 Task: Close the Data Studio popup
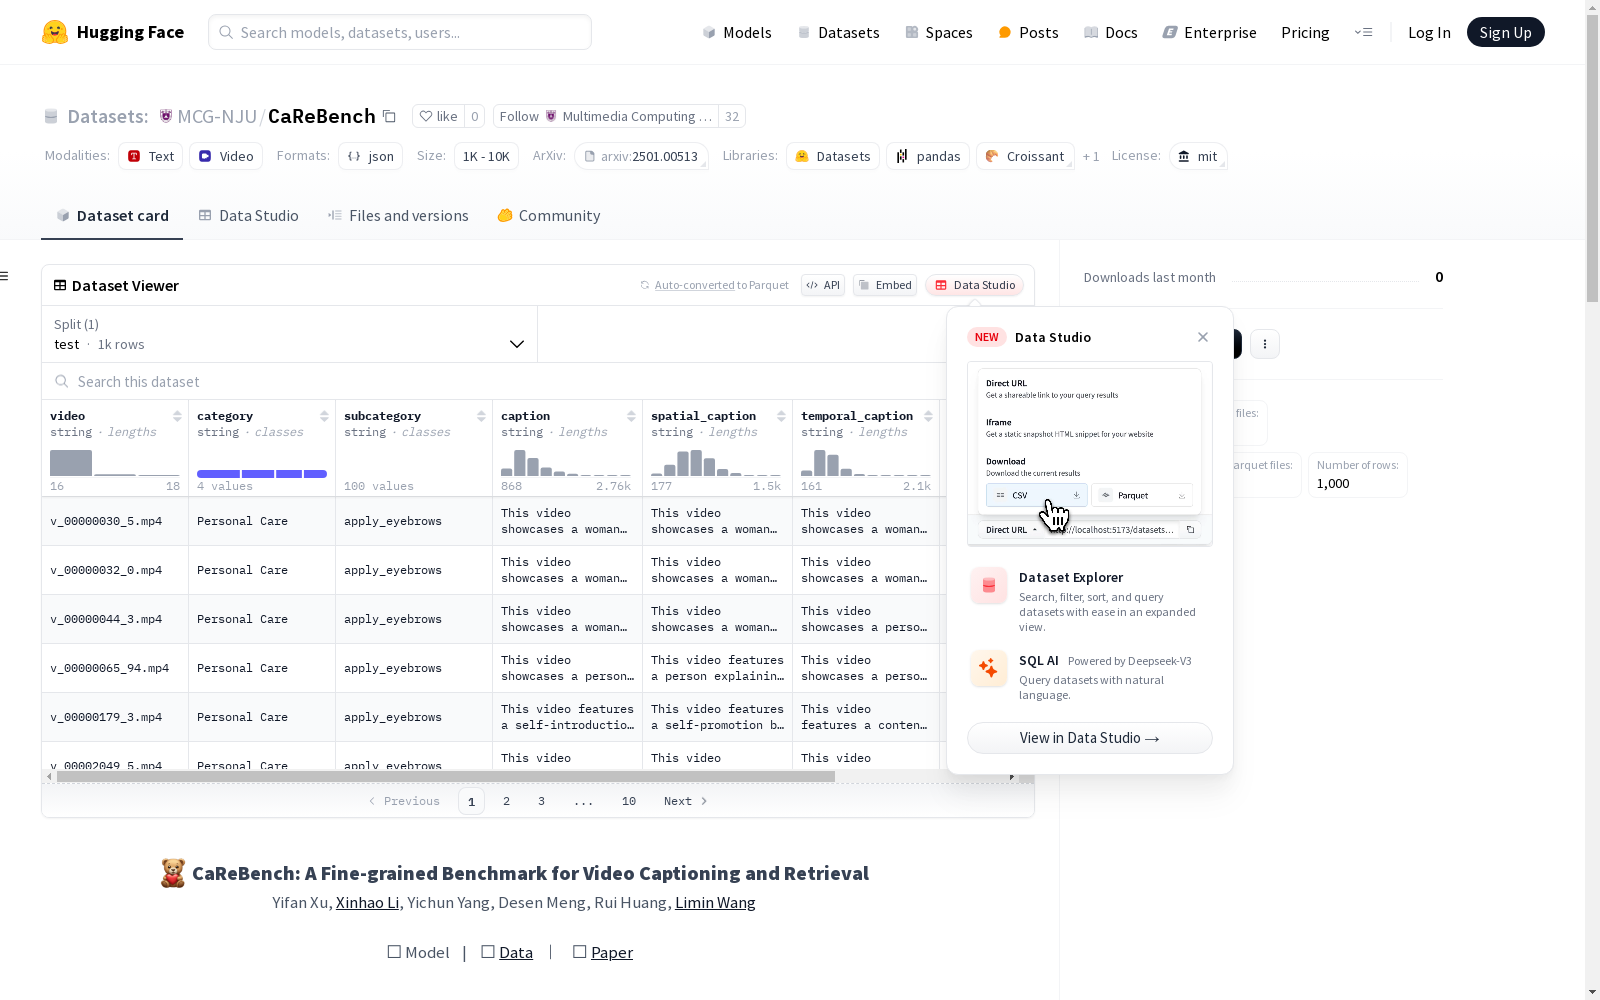tap(1203, 337)
